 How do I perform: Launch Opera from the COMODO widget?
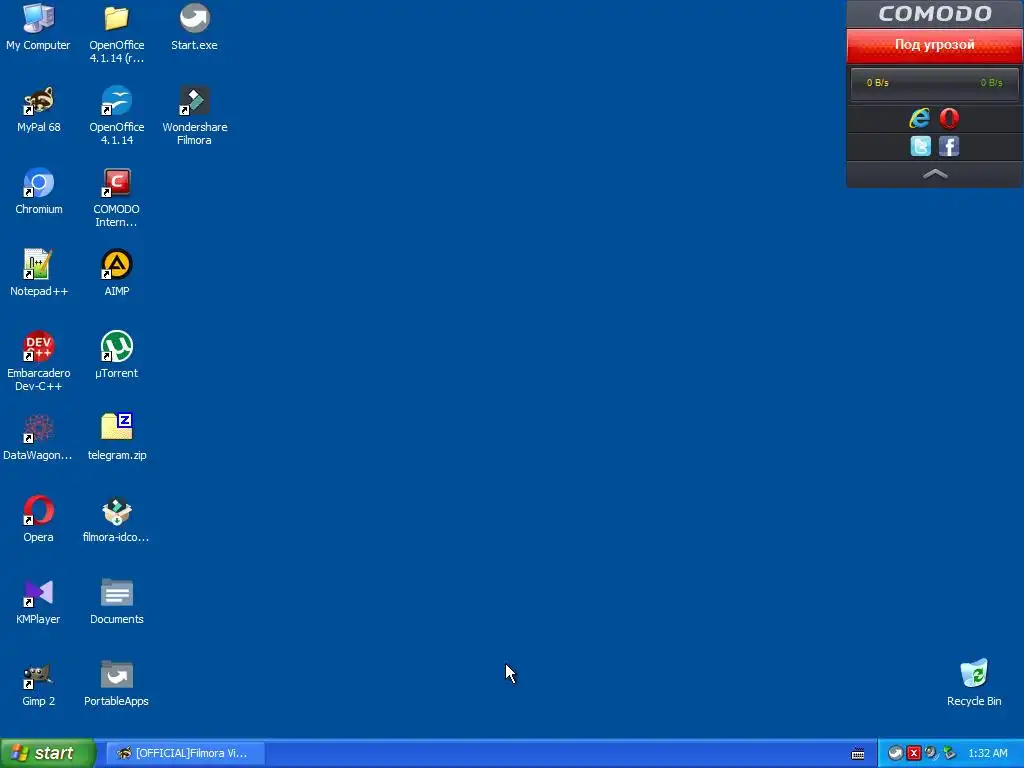pos(949,118)
